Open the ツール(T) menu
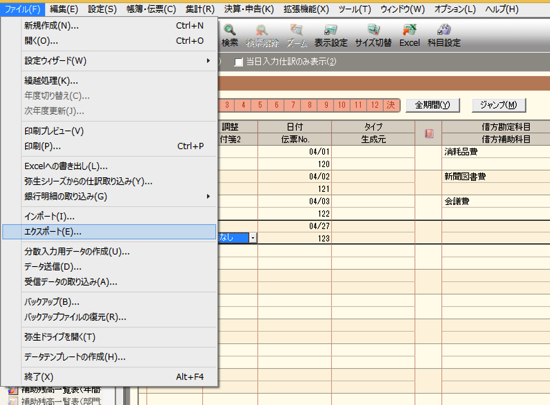The width and height of the screenshot is (550, 405). pos(355,9)
